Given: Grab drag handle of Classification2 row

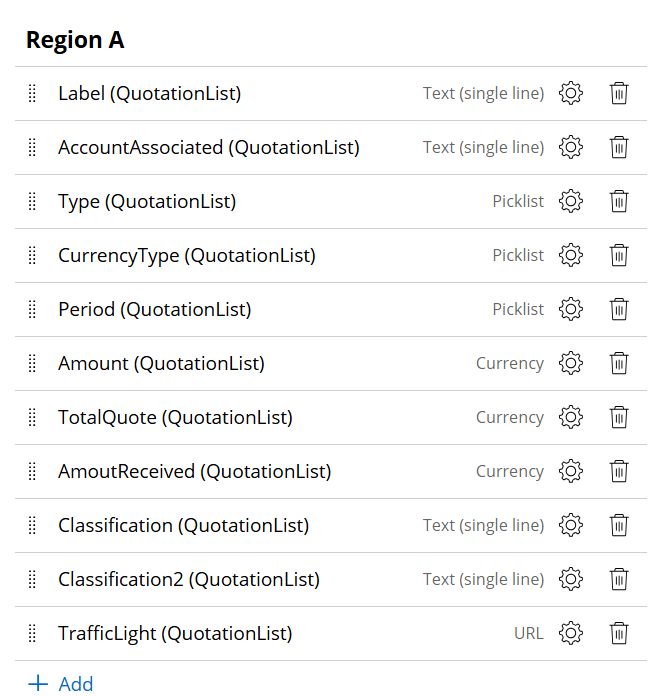Looking at the screenshot, I should pos(32,579).
